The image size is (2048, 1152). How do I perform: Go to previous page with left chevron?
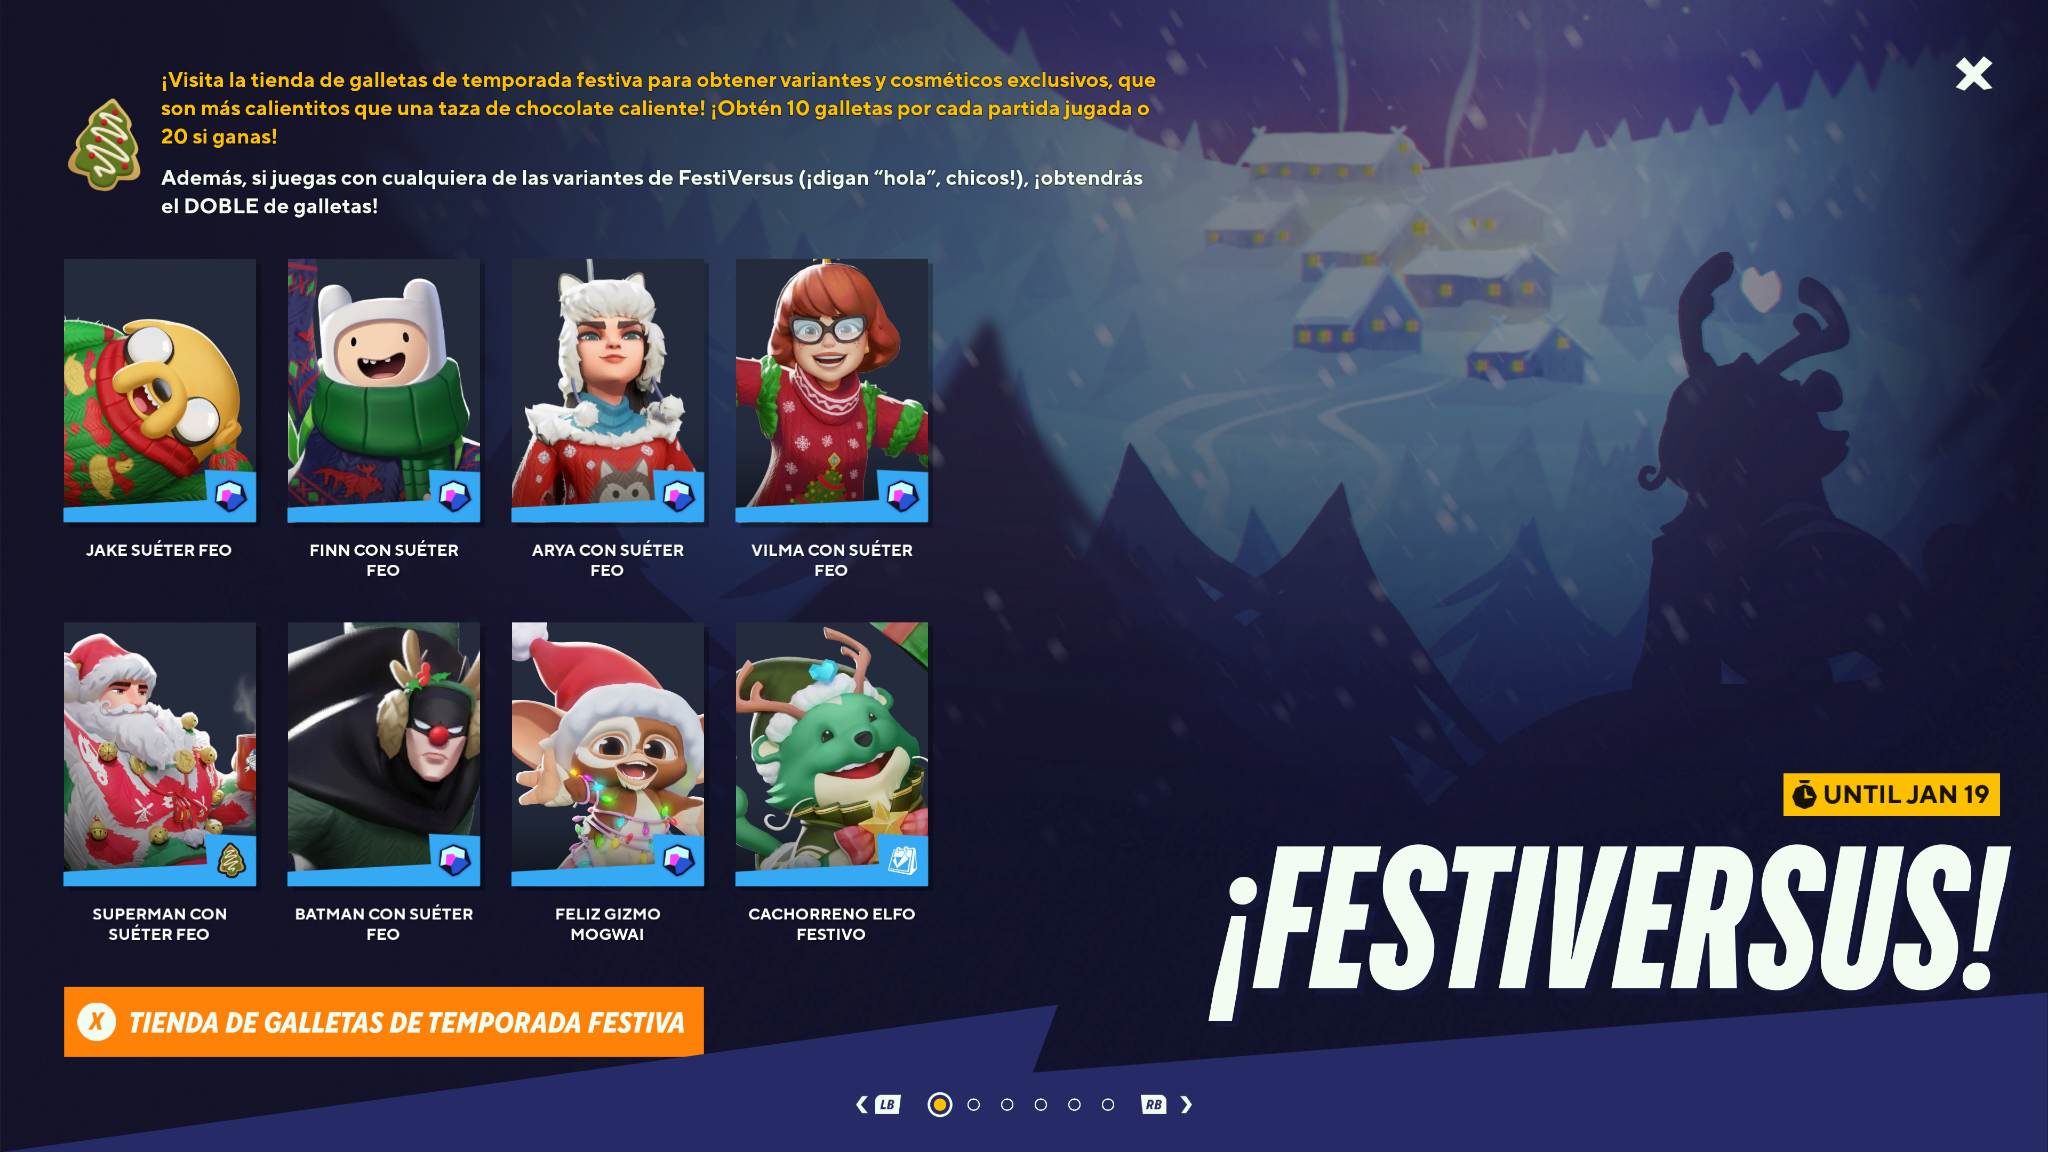[x=861, y=1104]
